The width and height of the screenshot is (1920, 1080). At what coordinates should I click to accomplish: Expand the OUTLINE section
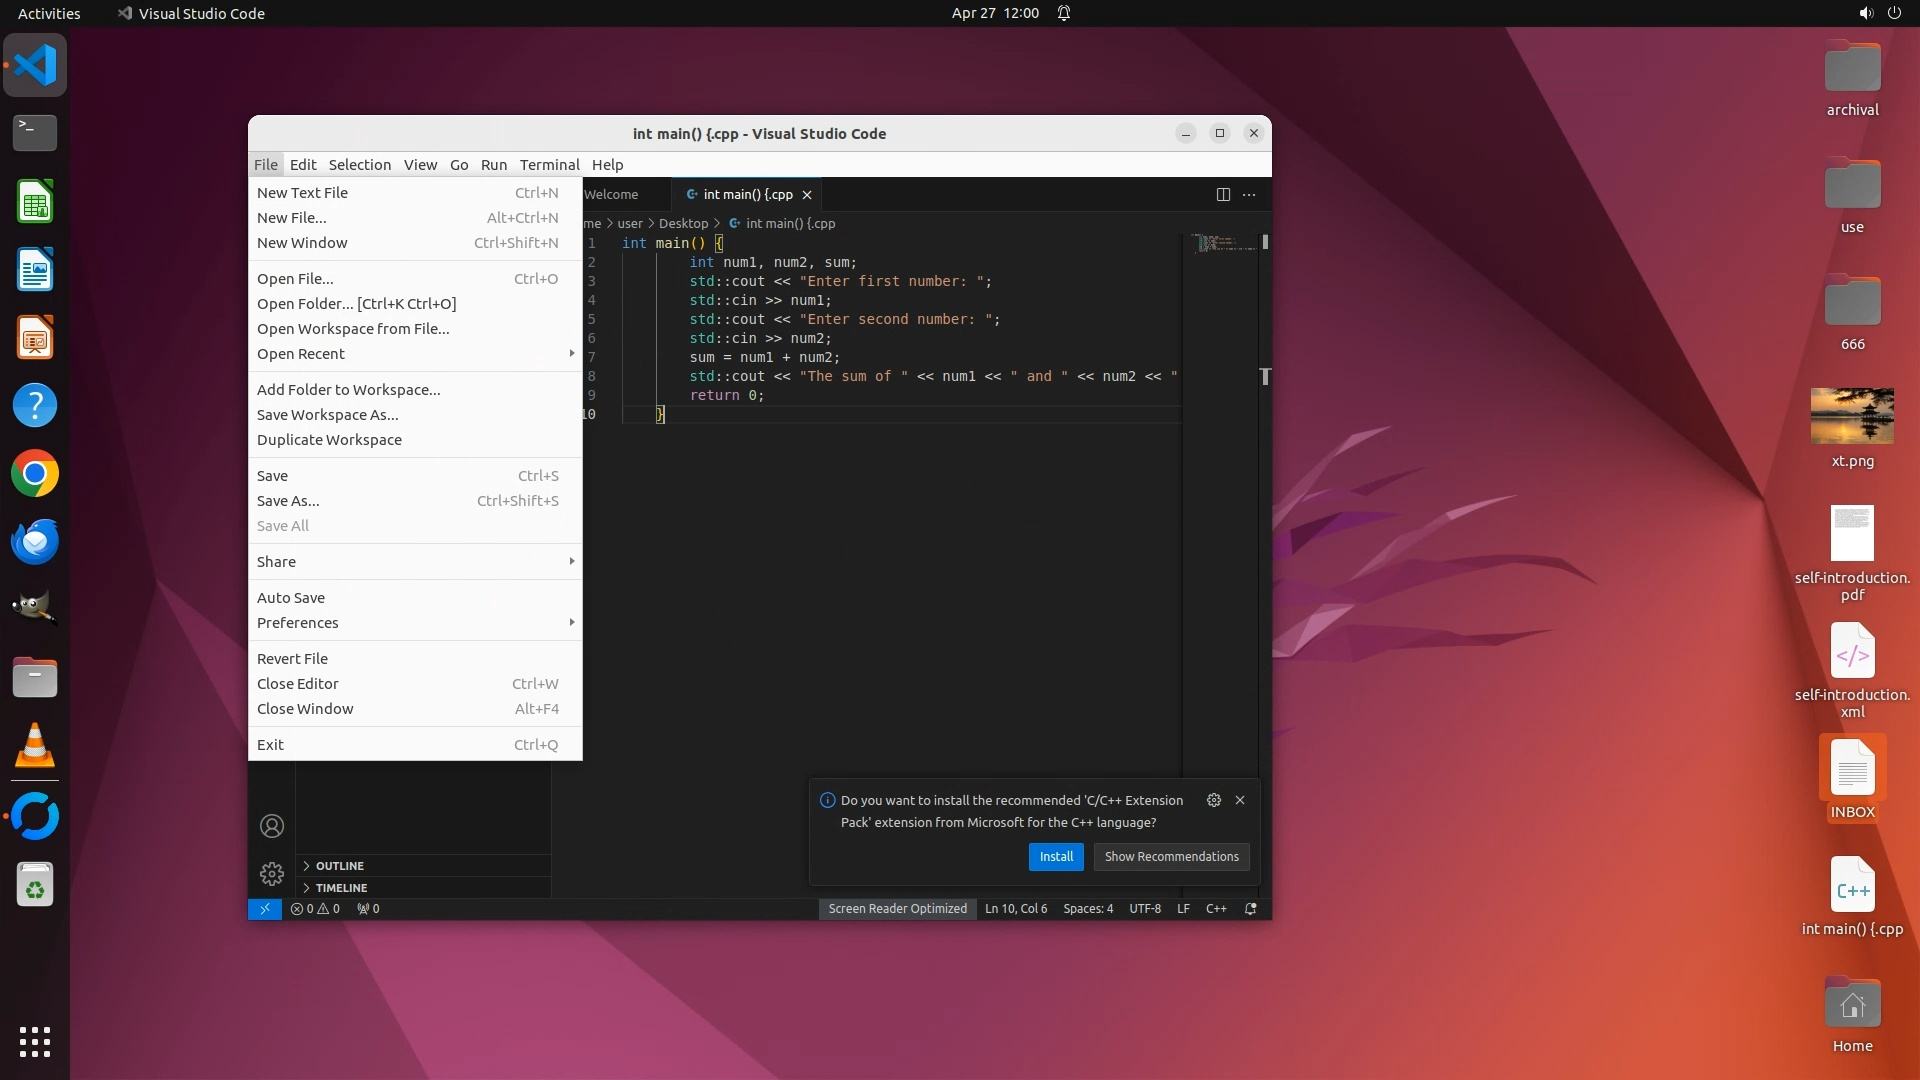pyautogui.click(x=340, y=866)
